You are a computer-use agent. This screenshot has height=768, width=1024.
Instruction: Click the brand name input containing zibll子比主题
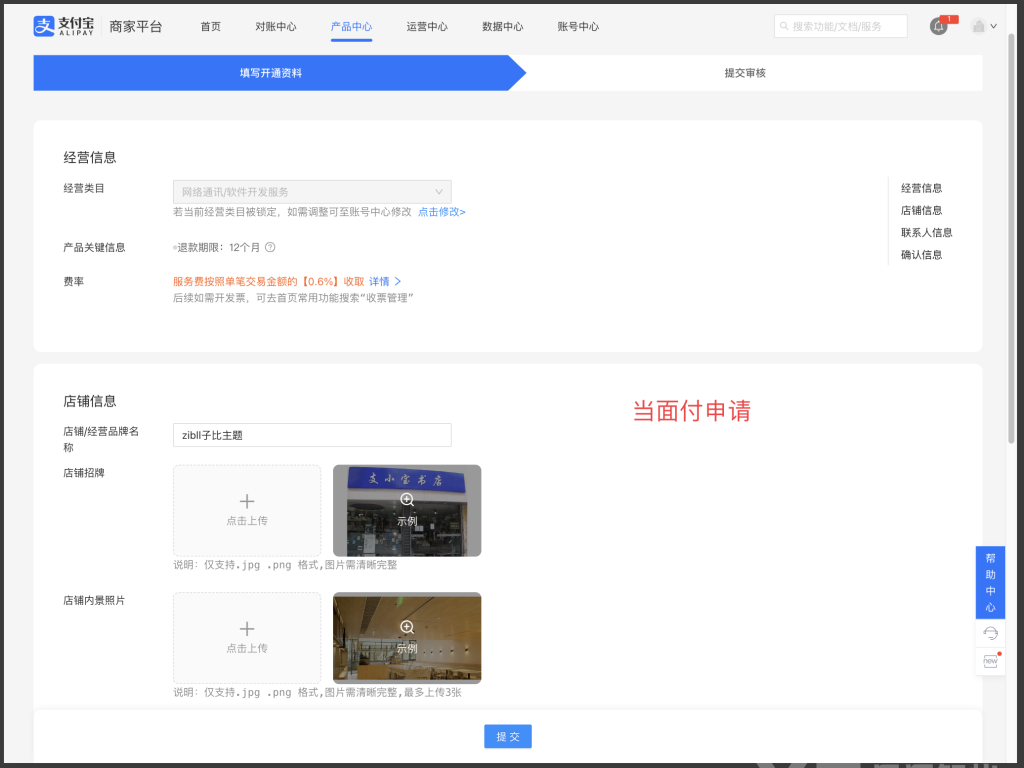coord(312,435)
